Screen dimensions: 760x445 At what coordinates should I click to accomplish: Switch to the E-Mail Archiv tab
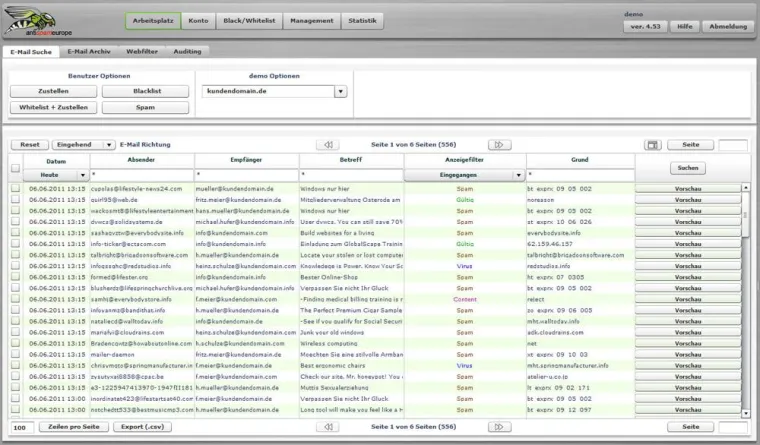tap(91, 49)
